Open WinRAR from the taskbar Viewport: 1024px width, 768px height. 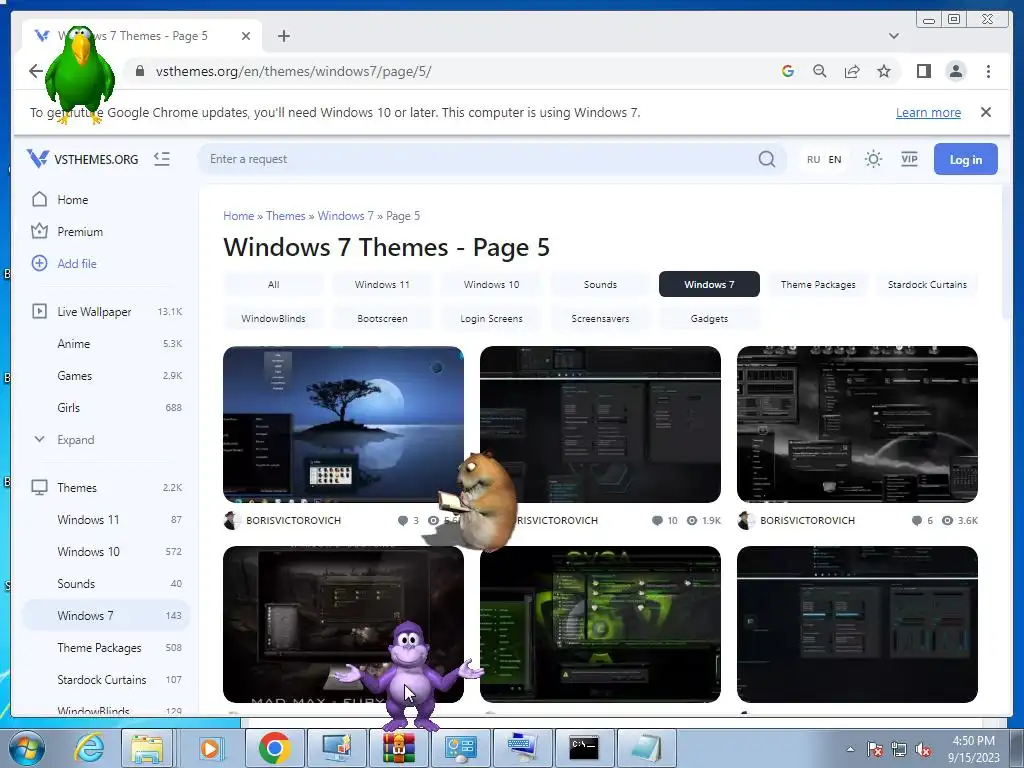click(x=398, y=748)
